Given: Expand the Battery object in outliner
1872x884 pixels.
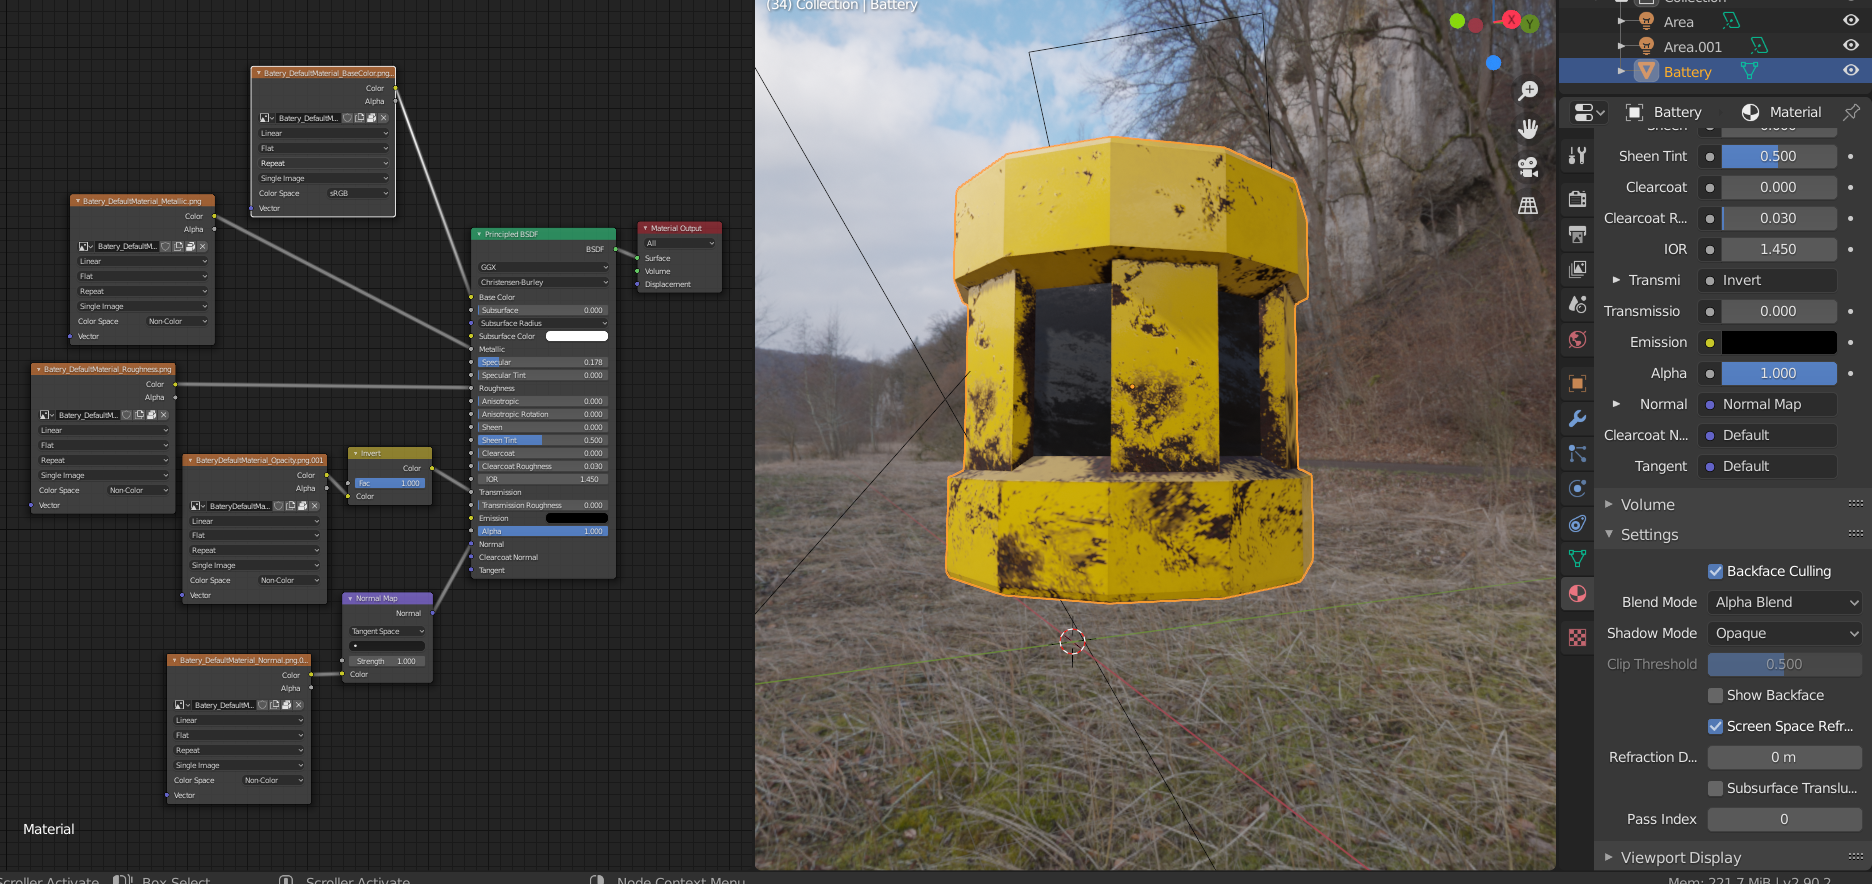Looking at the screenshot, I should 1621,71.
